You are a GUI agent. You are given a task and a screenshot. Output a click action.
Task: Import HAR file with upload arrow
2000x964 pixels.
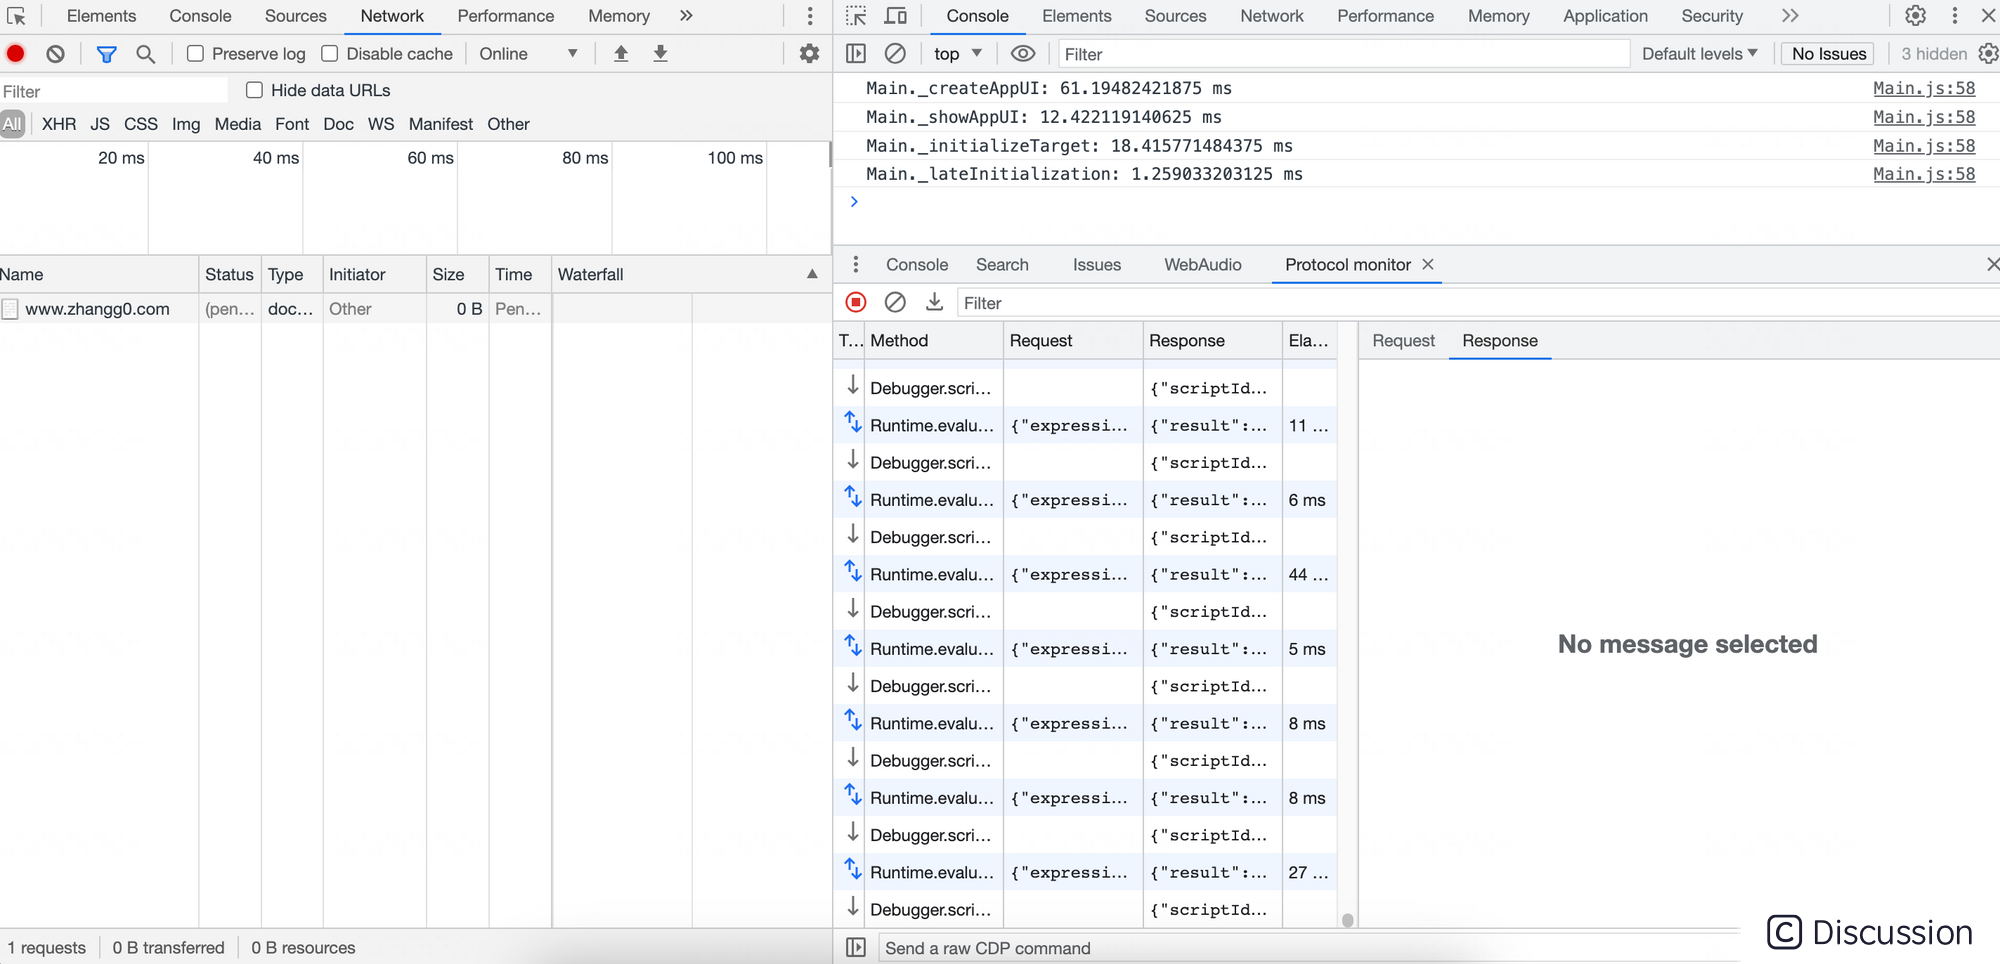coord(621,54)
